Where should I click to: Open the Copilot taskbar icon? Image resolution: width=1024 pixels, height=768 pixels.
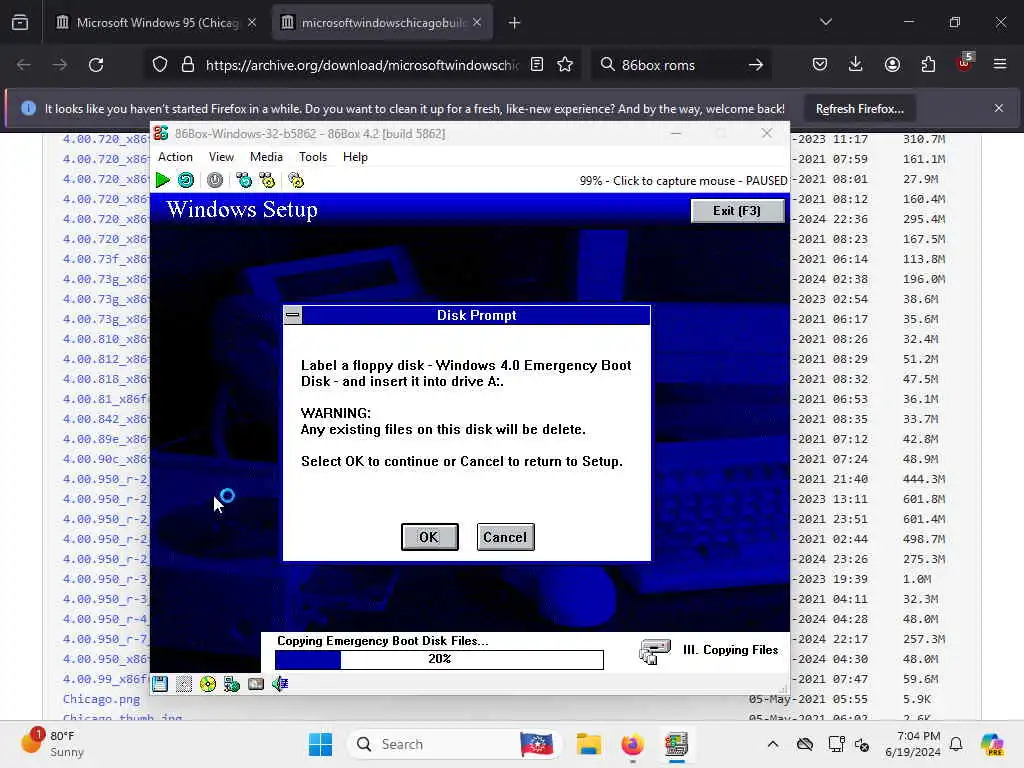tap(993, 744)
